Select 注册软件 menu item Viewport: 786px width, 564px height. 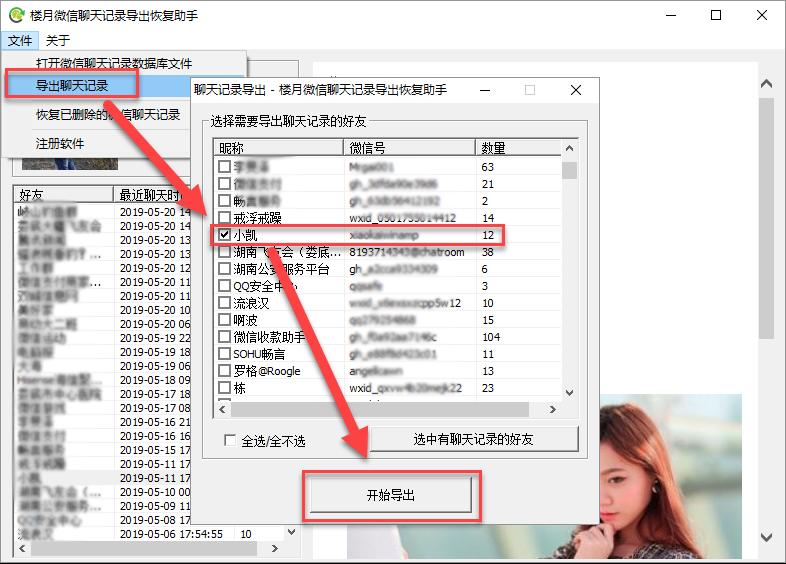tap(60, 144)
